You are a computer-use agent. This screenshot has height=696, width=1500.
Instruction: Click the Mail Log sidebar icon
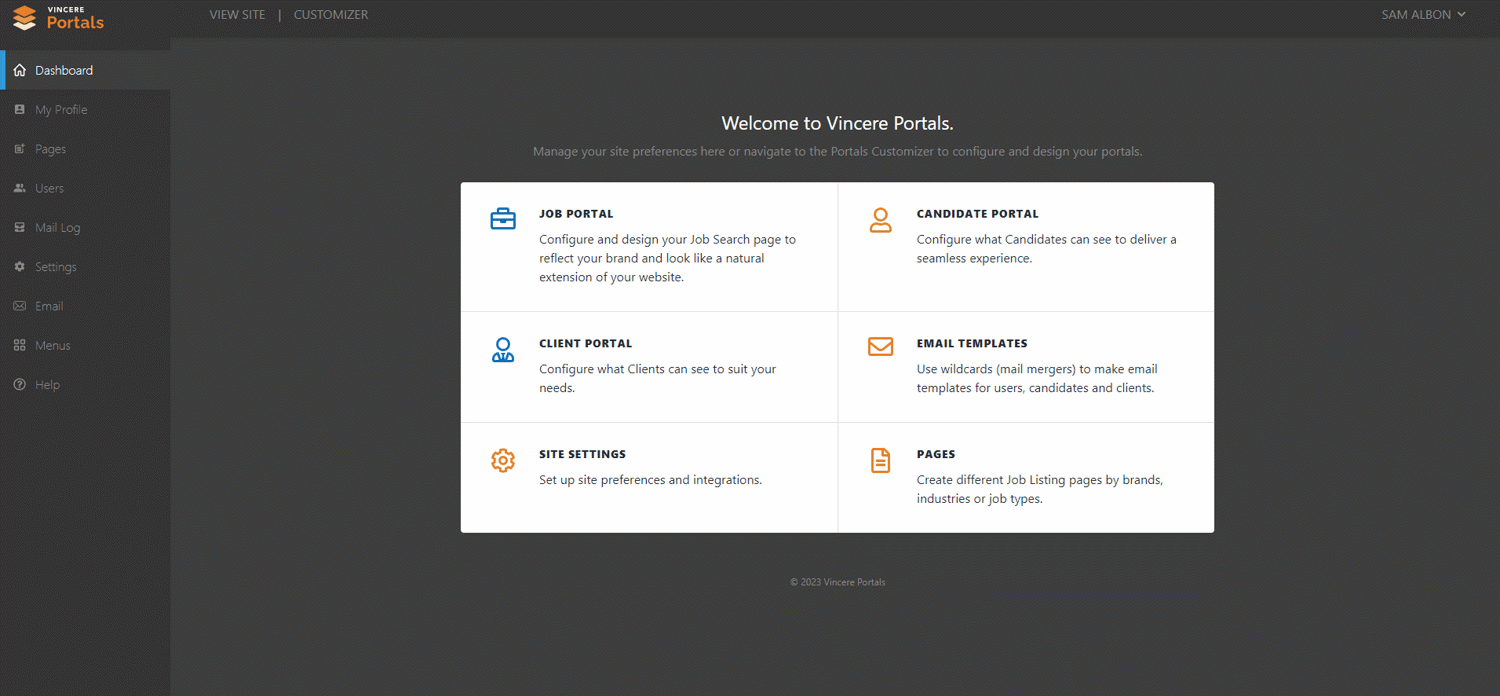tap(20, 227)
